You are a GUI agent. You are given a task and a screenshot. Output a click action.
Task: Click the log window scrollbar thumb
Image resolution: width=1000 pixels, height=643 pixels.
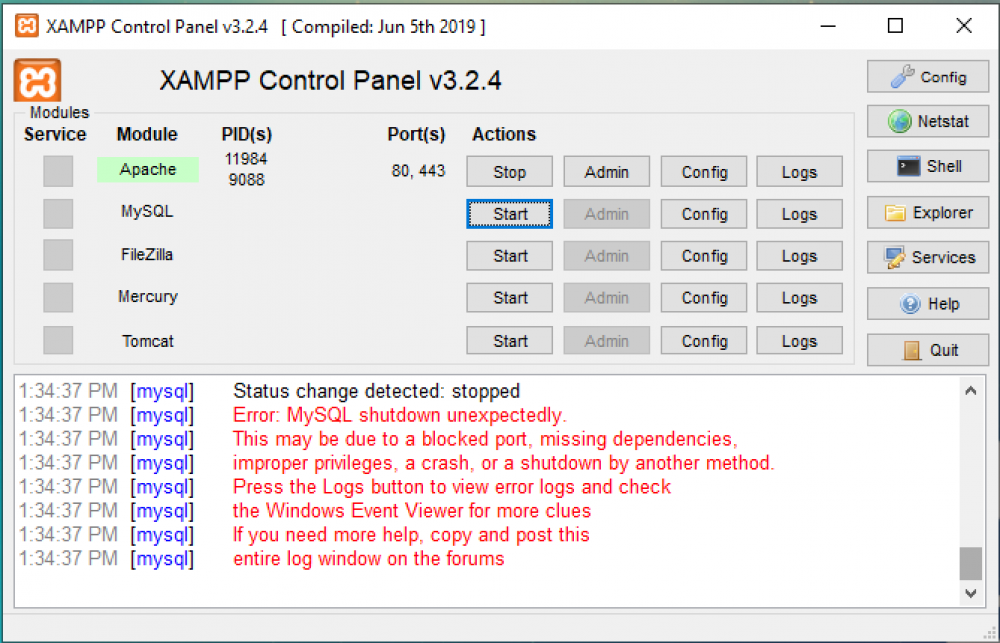(x=970, y=563)
